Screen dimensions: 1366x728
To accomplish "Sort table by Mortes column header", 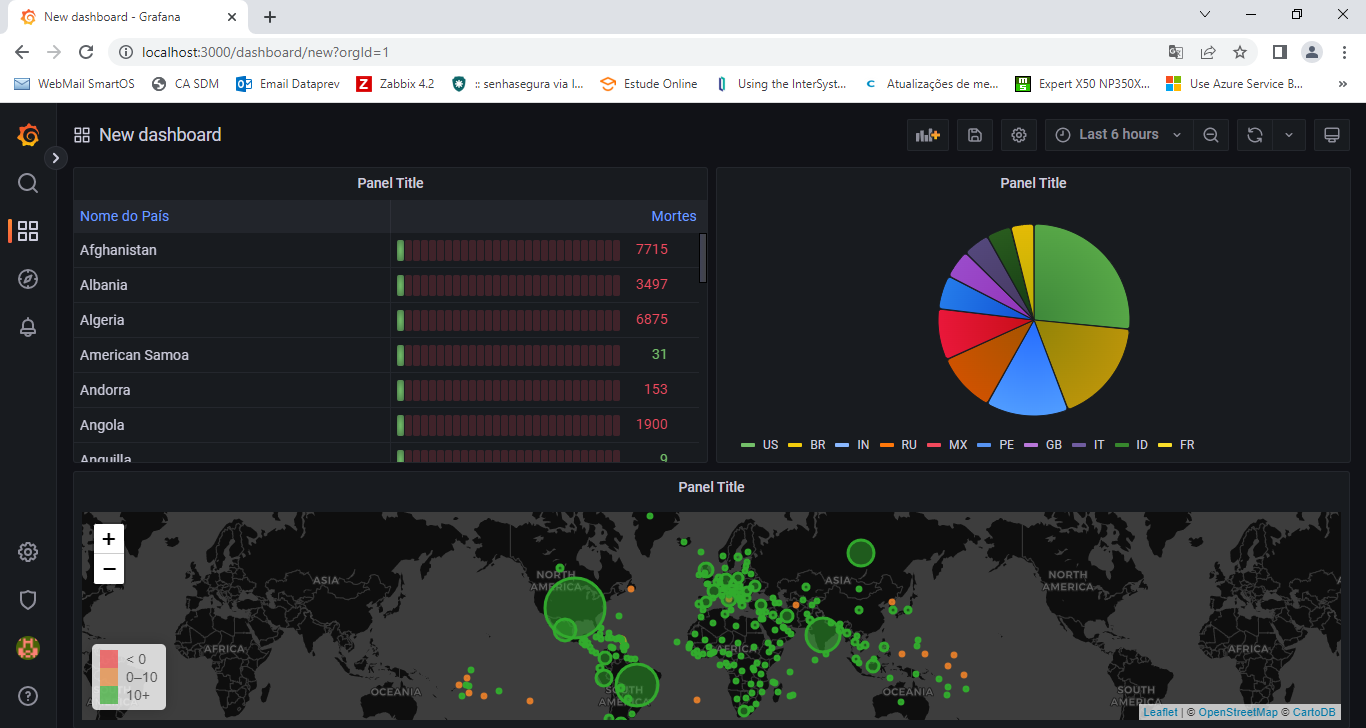I will point(673,217).
